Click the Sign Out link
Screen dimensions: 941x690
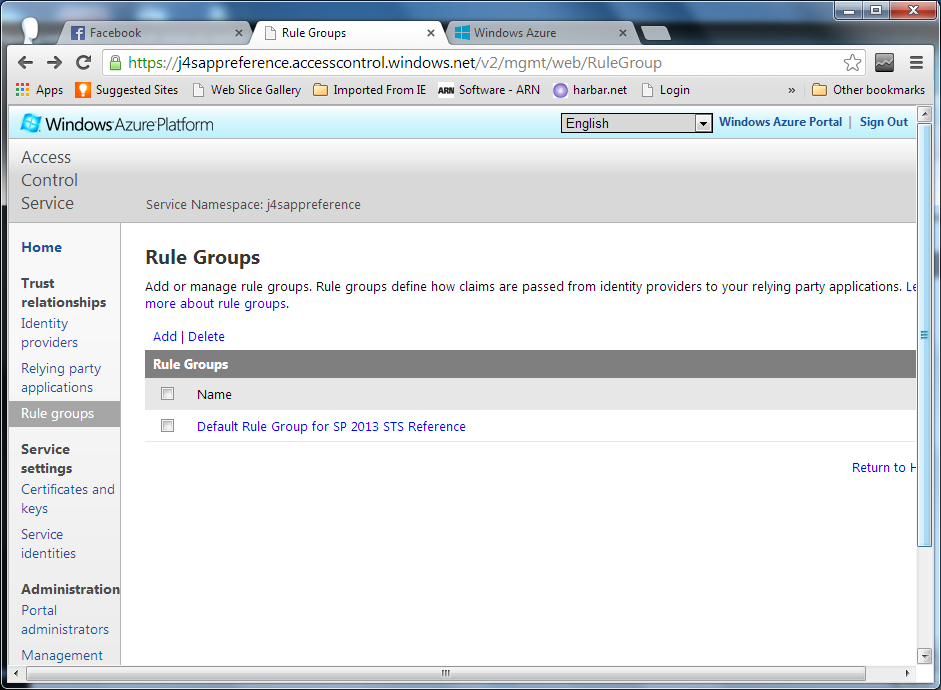[x=883, y=122]
